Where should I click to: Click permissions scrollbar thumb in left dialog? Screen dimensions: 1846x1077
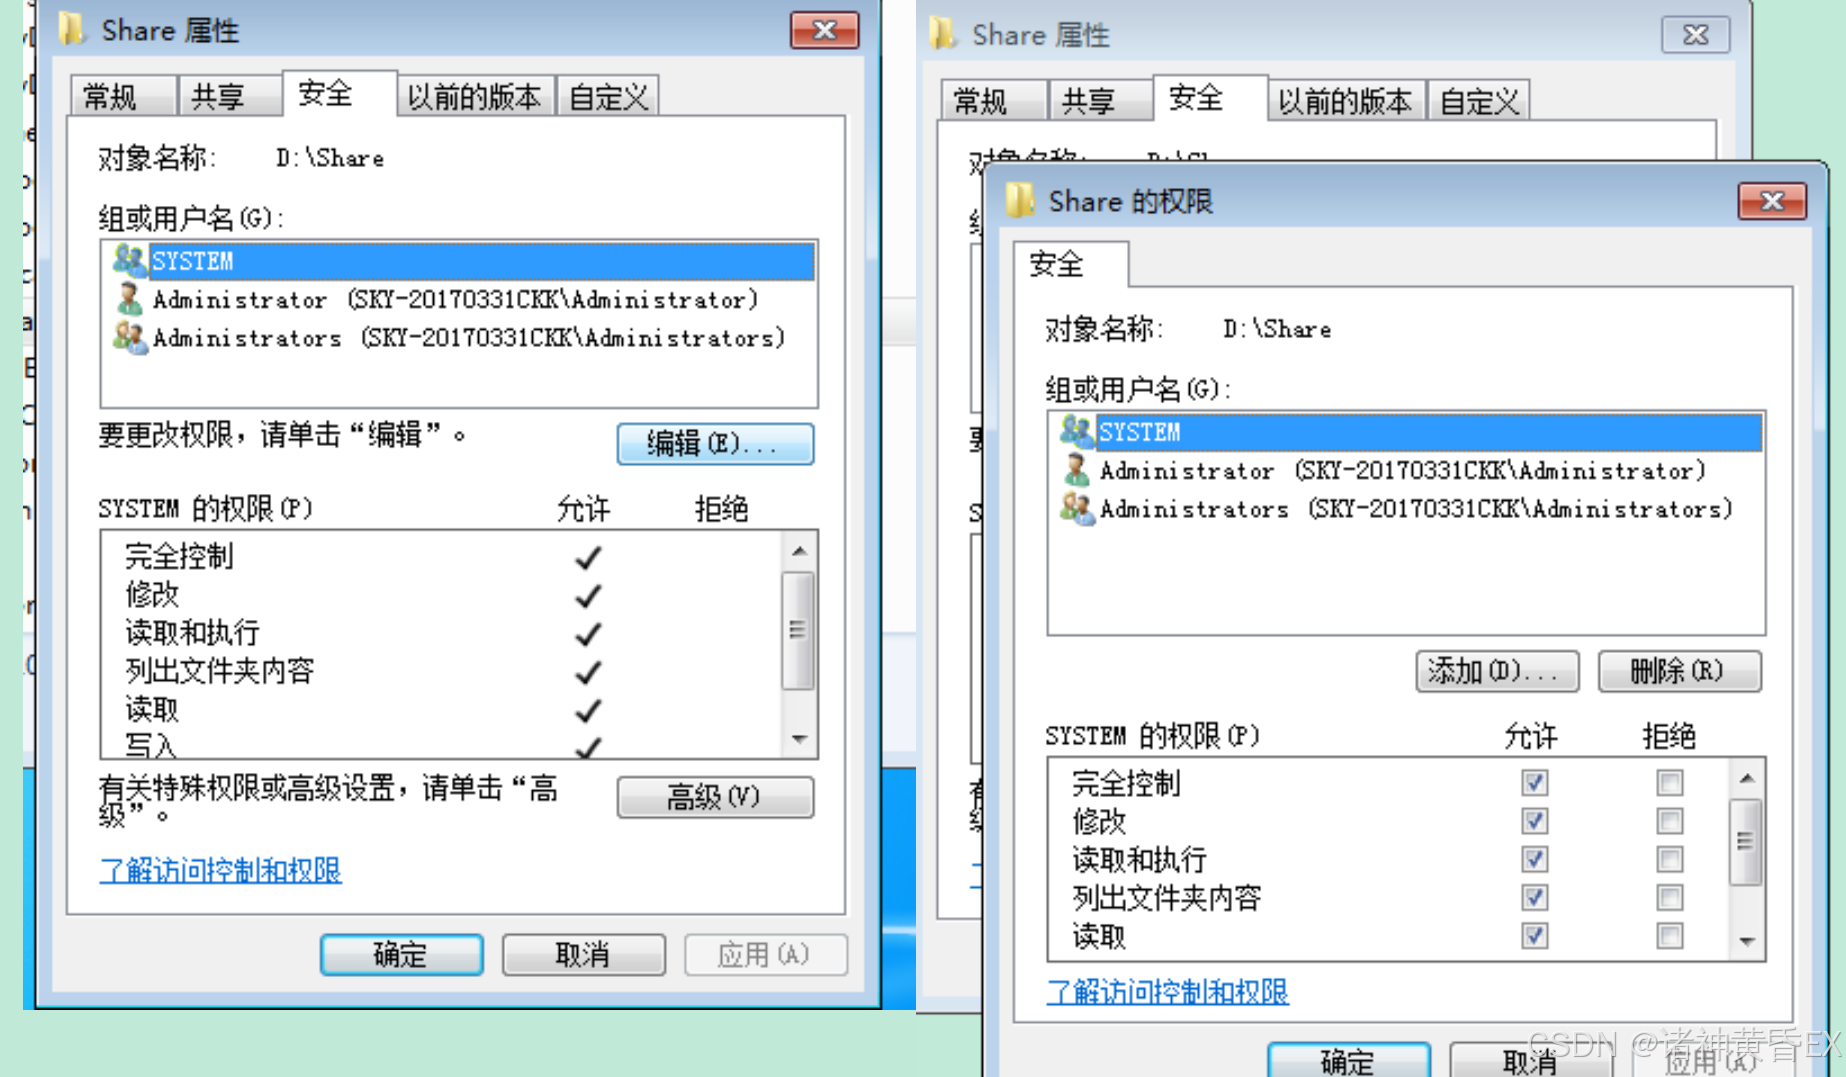coord(798,630)
